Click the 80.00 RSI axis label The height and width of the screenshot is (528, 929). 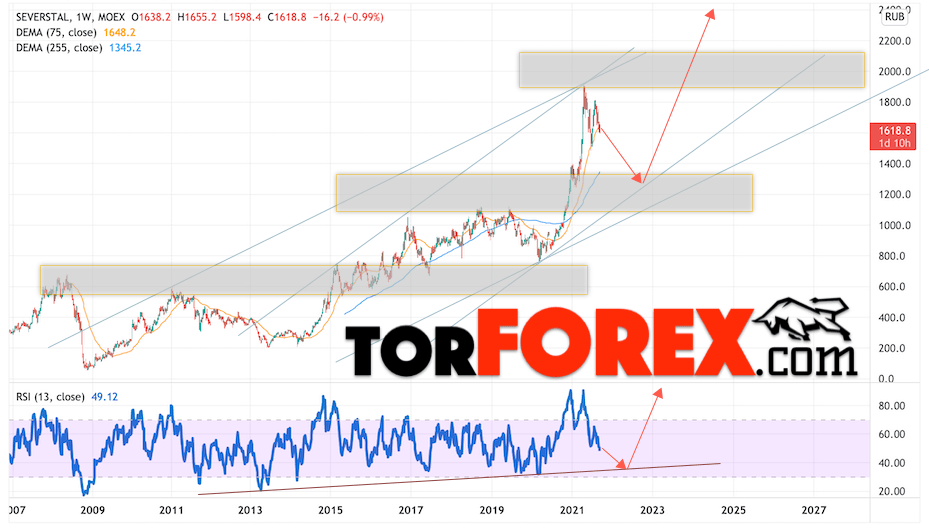point(892,407)
